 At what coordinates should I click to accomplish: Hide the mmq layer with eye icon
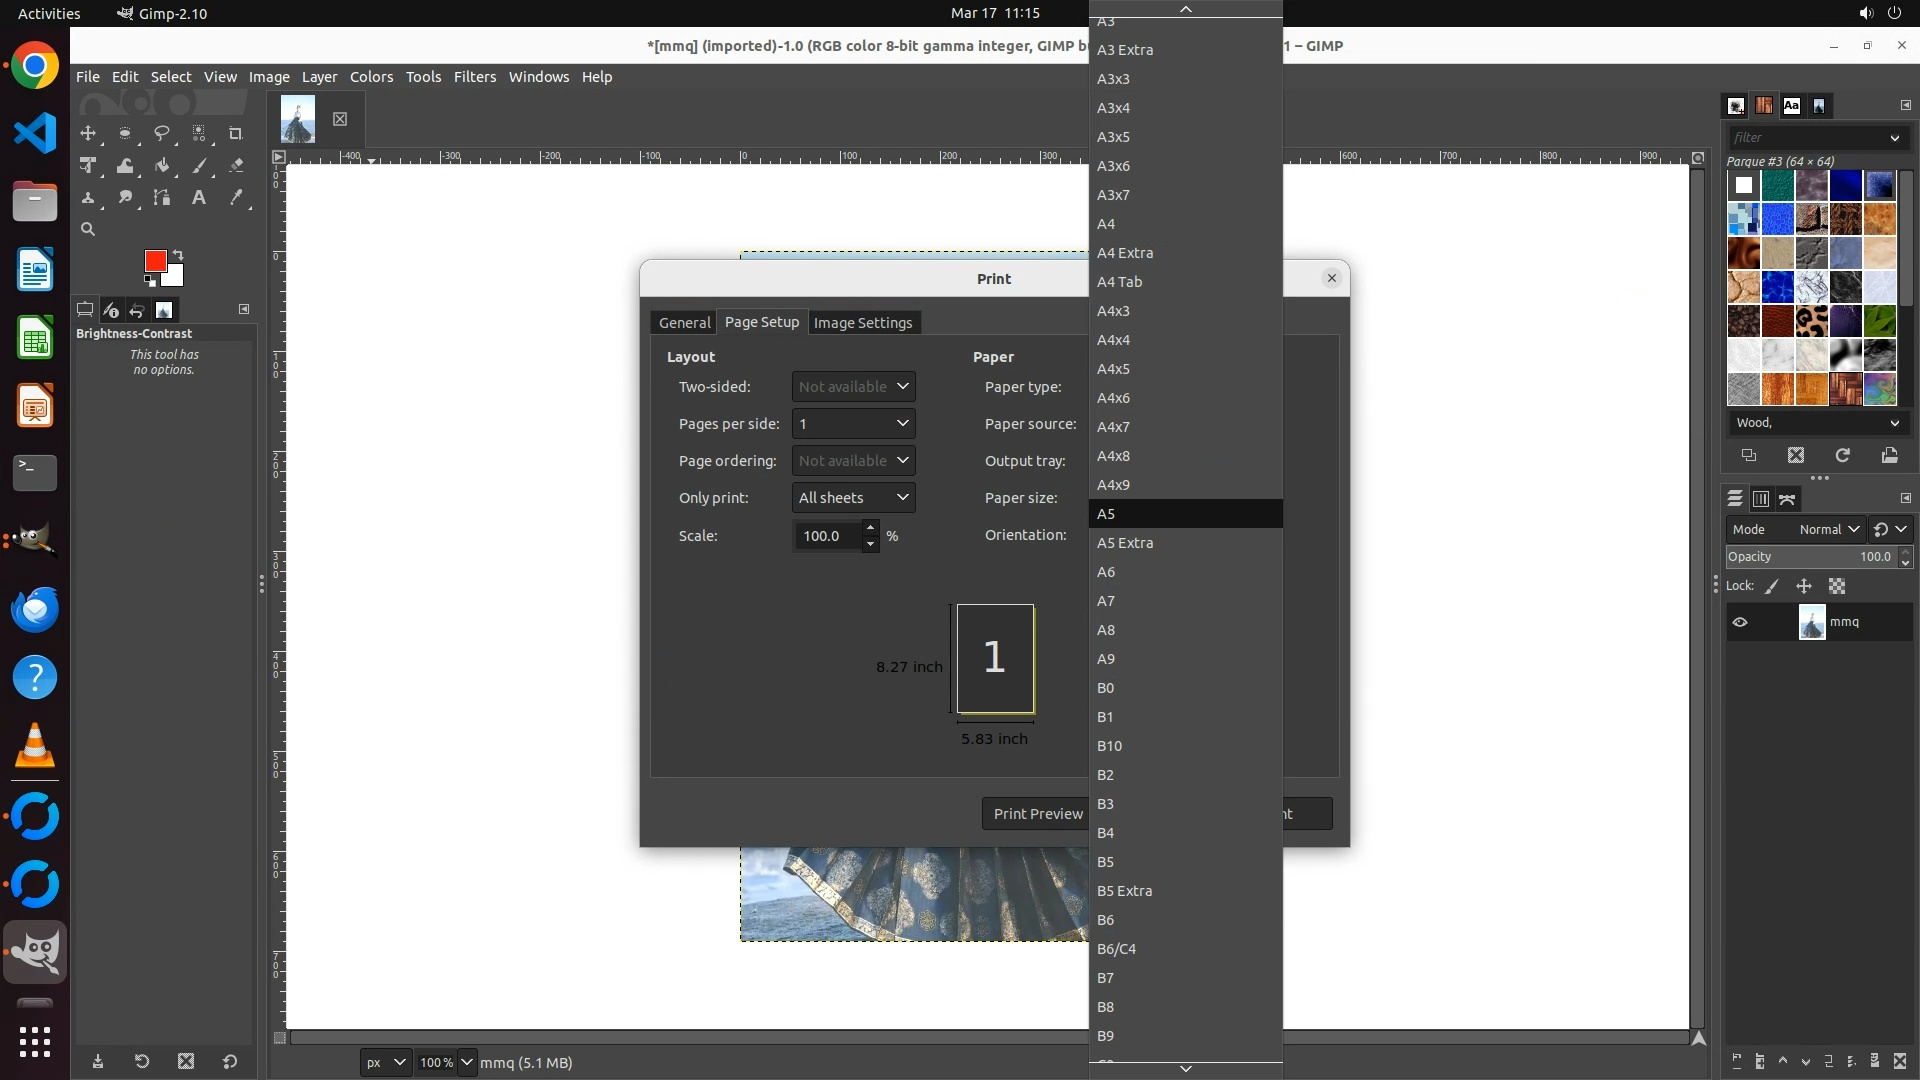pyautogui.click(x=1740, y=622)
